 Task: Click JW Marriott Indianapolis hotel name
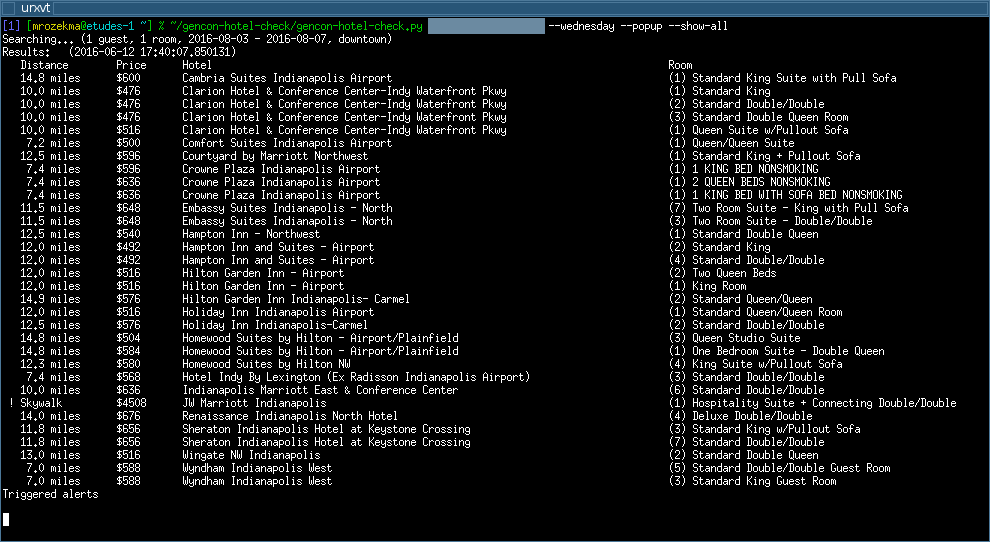coord(254,403)
